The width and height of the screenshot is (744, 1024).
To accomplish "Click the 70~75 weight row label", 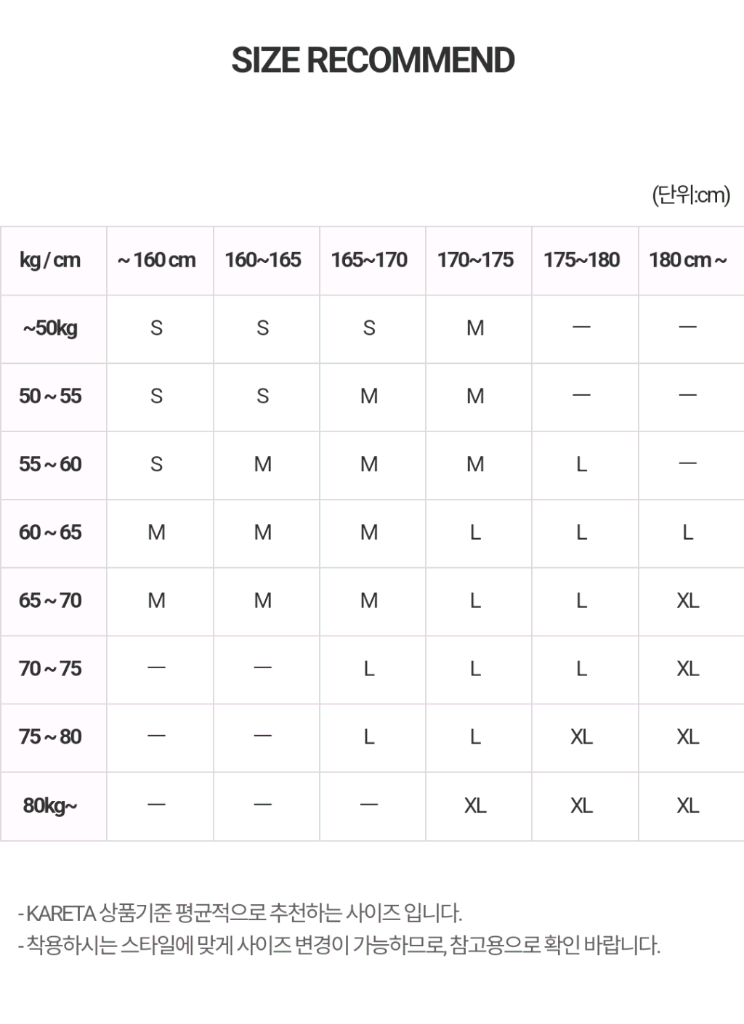I will click(x=50, y=668).
